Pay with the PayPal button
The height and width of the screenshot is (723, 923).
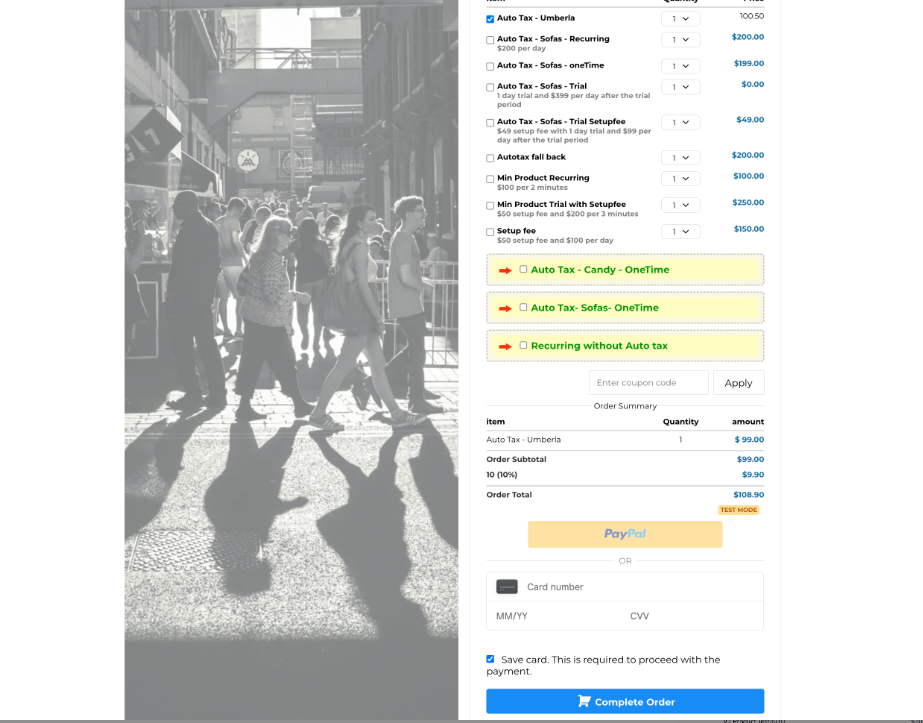(x=625, y=534)
